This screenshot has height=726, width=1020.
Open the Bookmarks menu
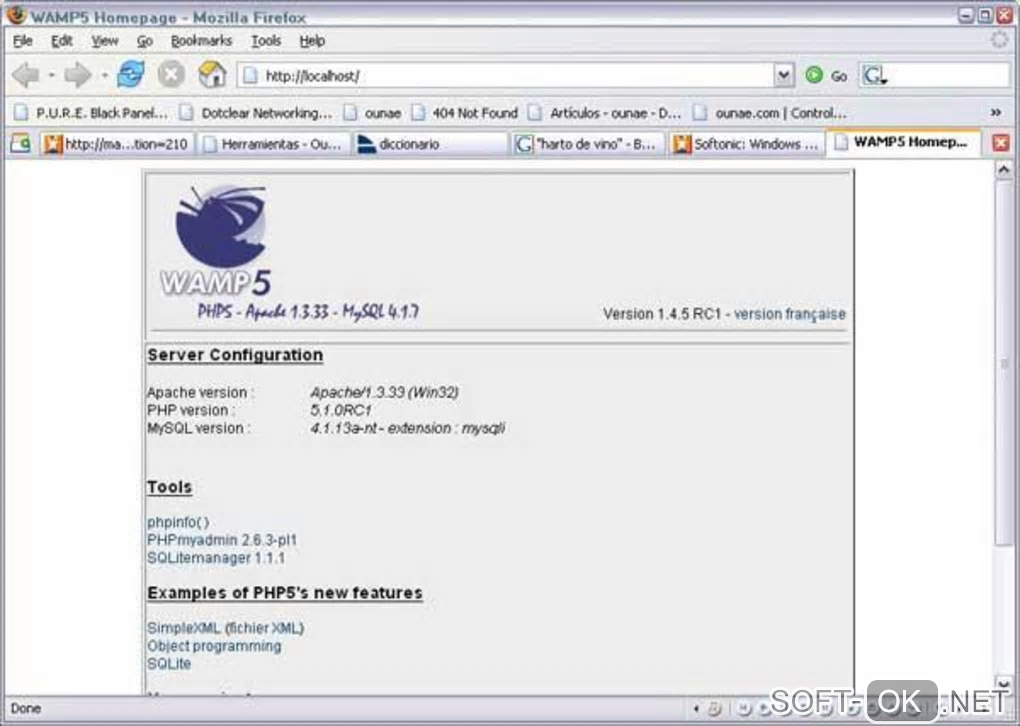tap(201, 40)
